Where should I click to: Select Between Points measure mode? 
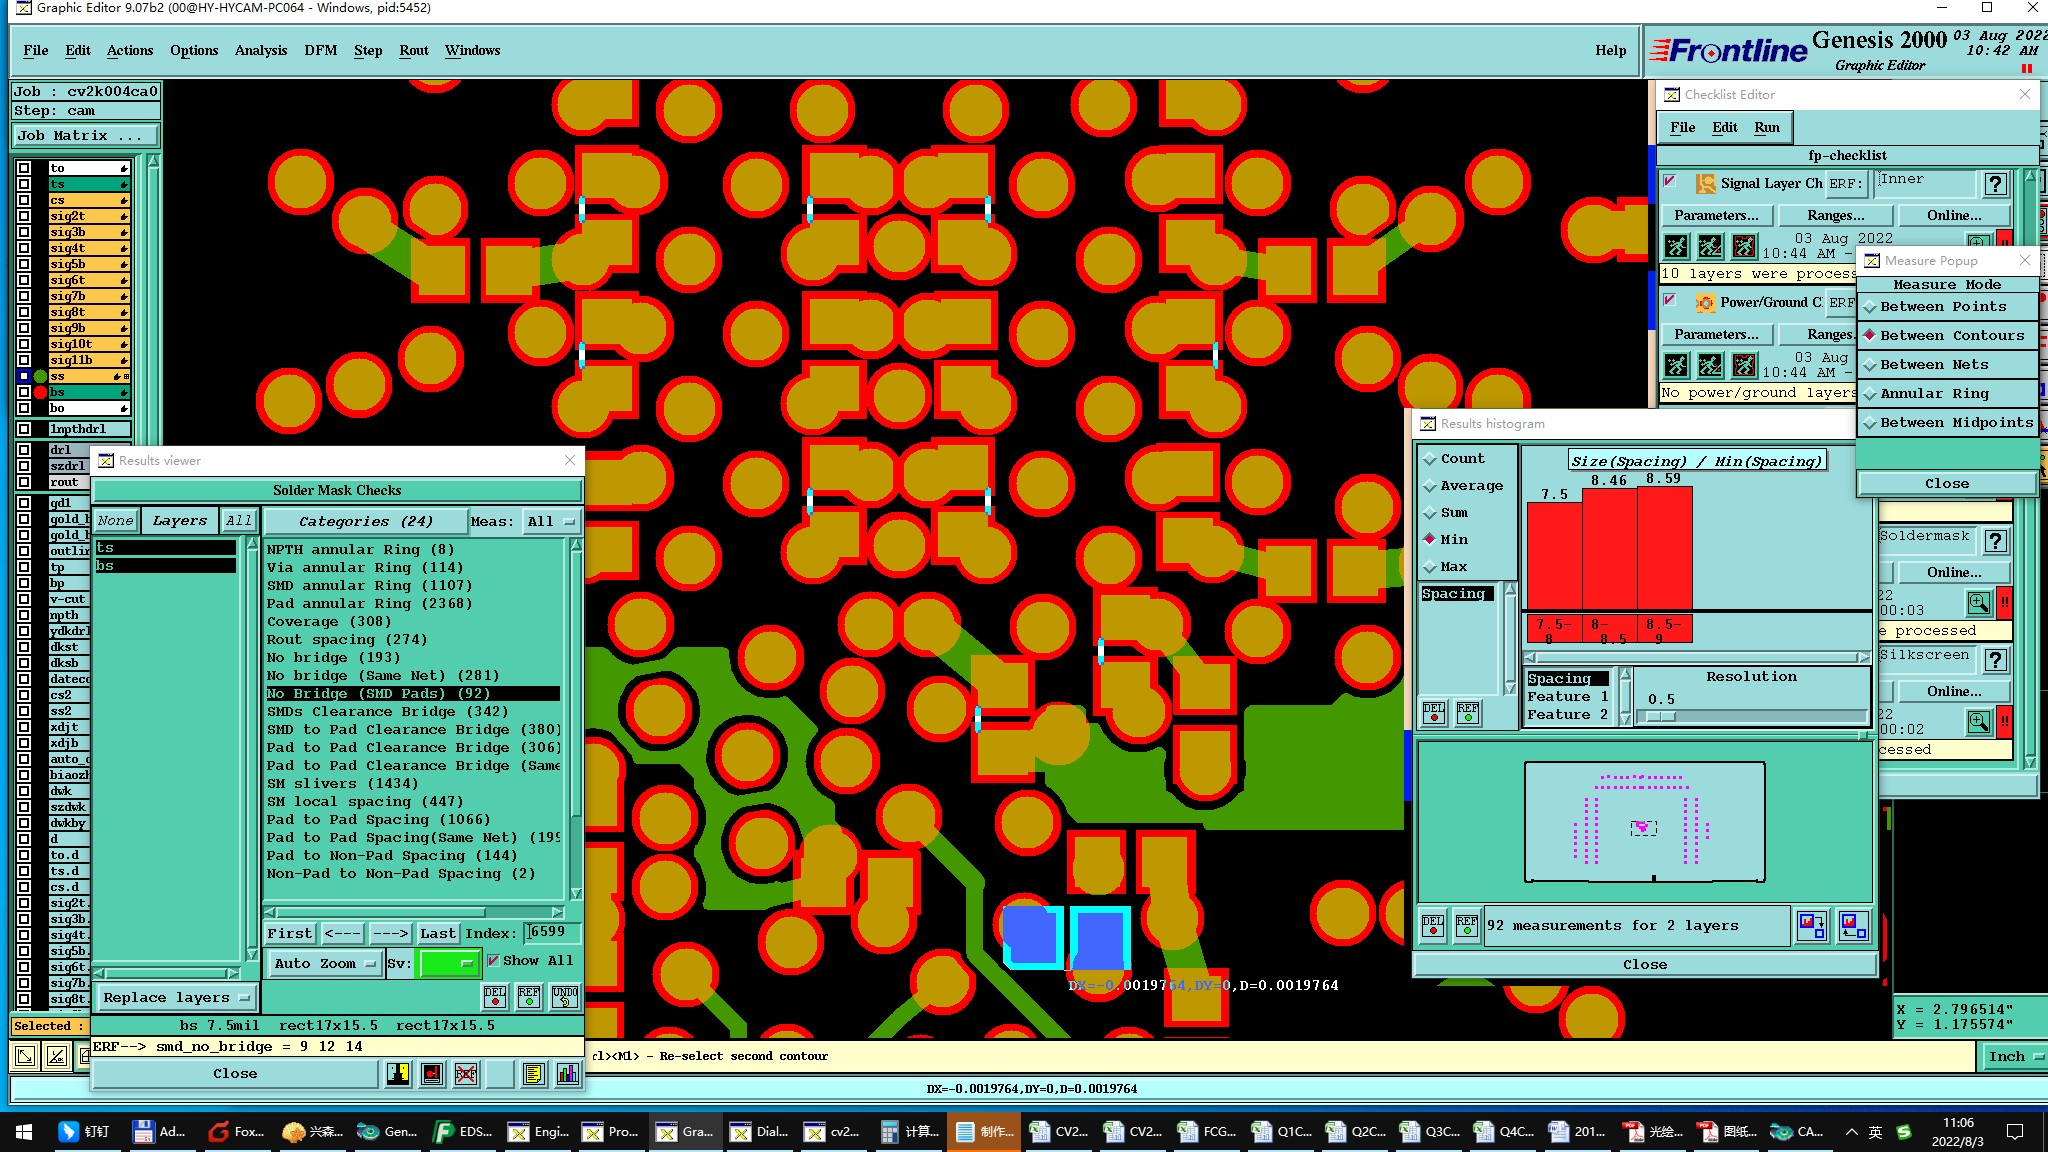[x=1946, y=307]
